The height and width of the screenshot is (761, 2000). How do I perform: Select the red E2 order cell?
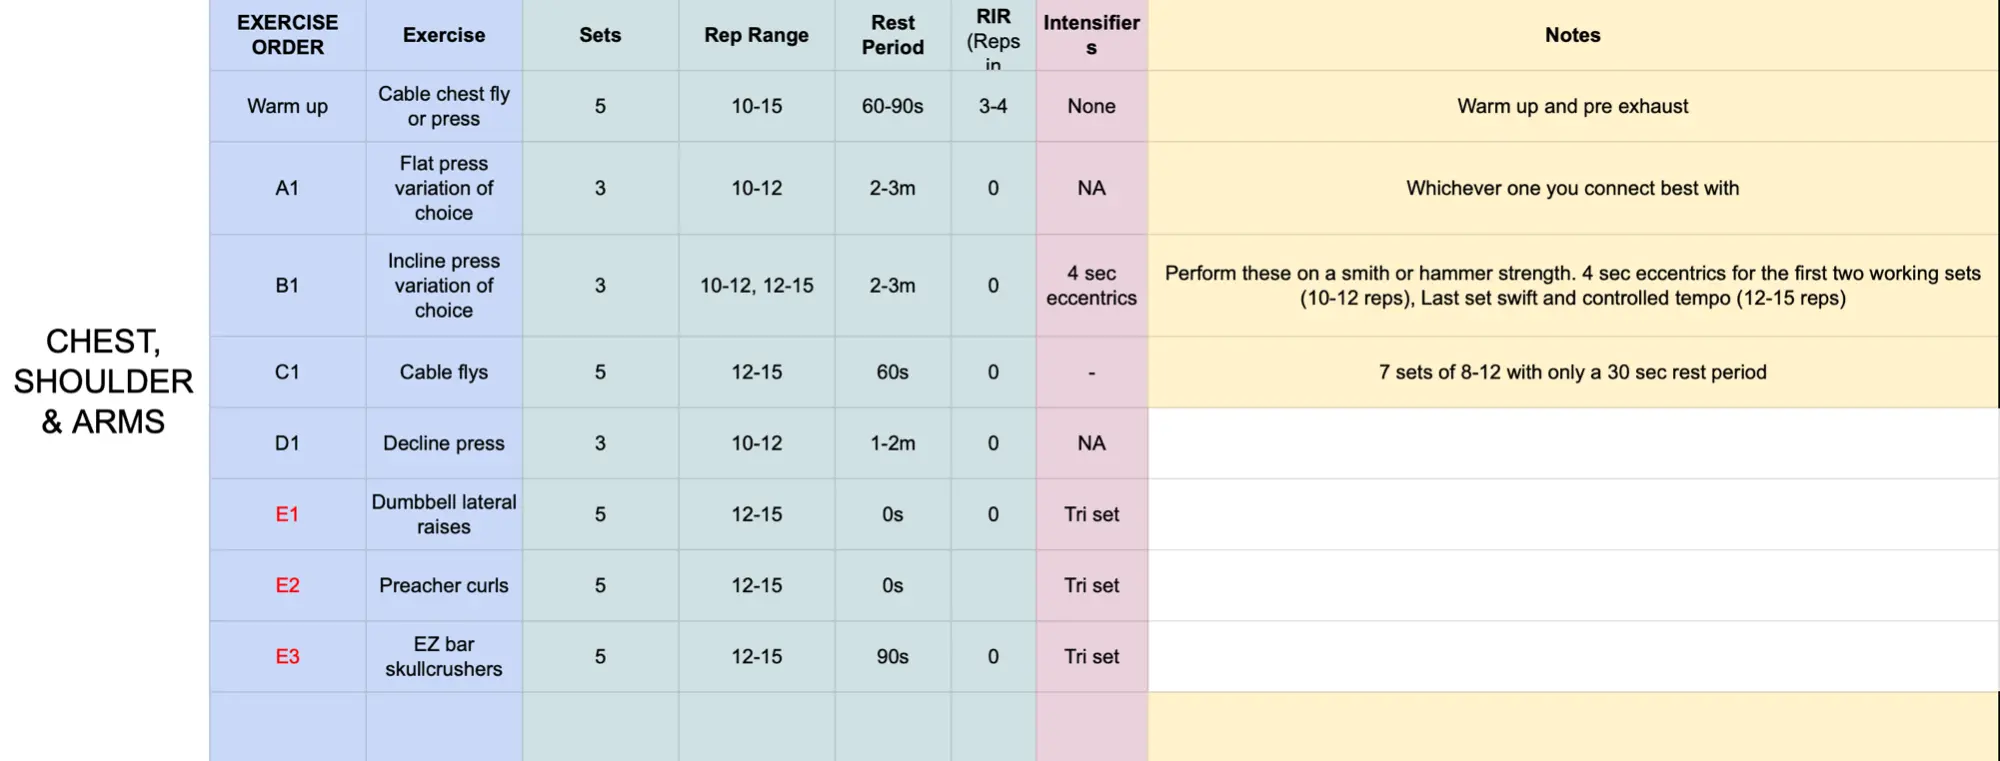pos(287,585)
